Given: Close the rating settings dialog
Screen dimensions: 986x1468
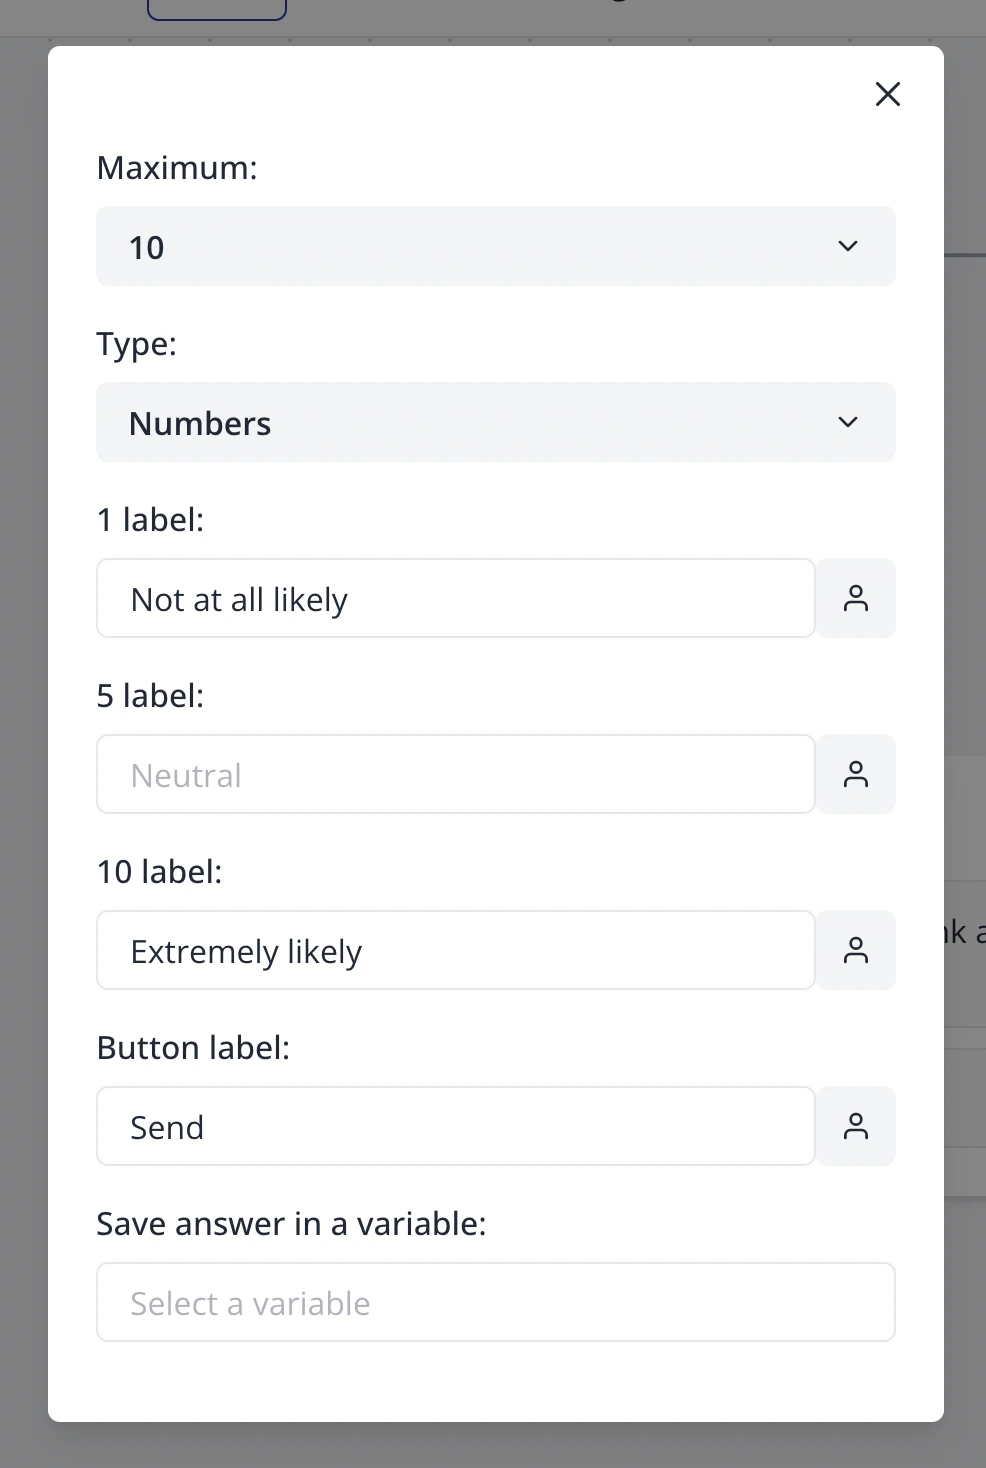Looking at the screenshot, I should tap(887, 94).
